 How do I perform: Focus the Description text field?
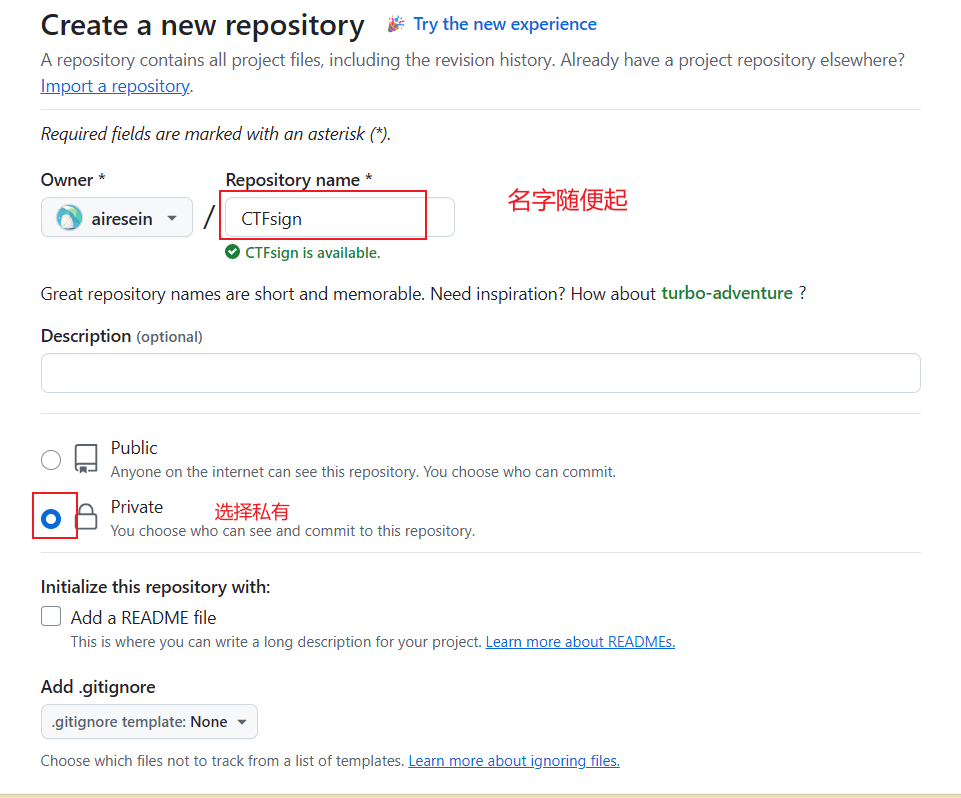coord(480,373)
